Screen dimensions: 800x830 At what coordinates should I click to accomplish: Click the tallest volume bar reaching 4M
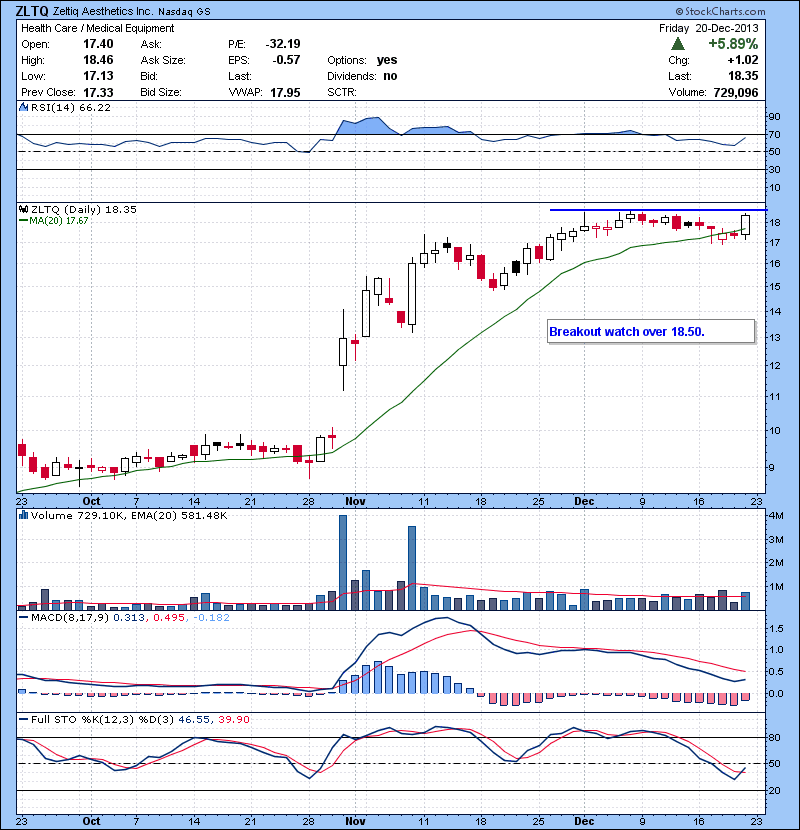343,563
